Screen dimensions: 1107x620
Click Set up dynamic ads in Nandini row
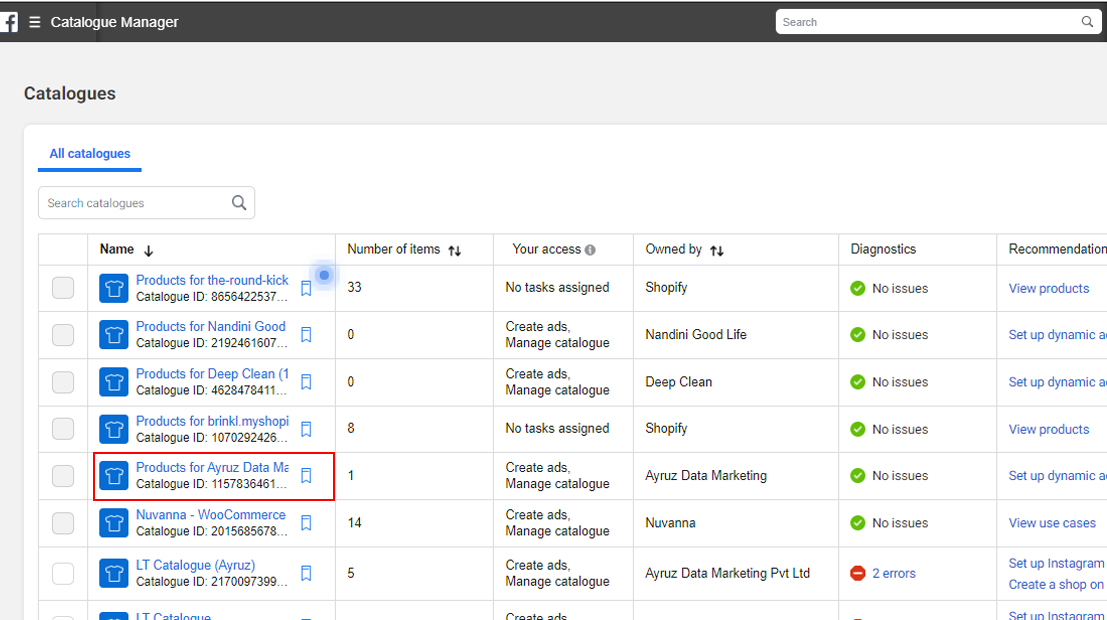pyautogui.click(x=1057, y=335)
